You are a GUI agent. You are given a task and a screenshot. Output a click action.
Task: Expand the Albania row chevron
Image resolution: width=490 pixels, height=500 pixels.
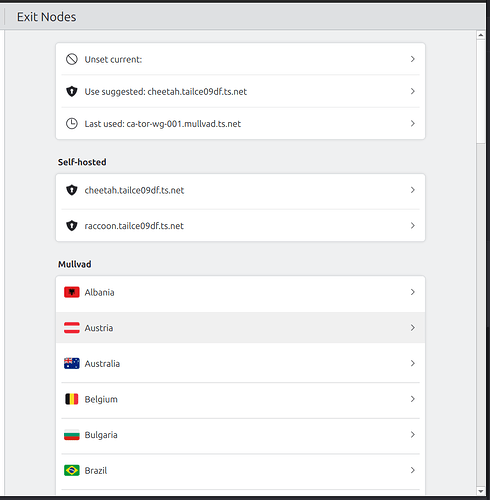coord(413,292)
